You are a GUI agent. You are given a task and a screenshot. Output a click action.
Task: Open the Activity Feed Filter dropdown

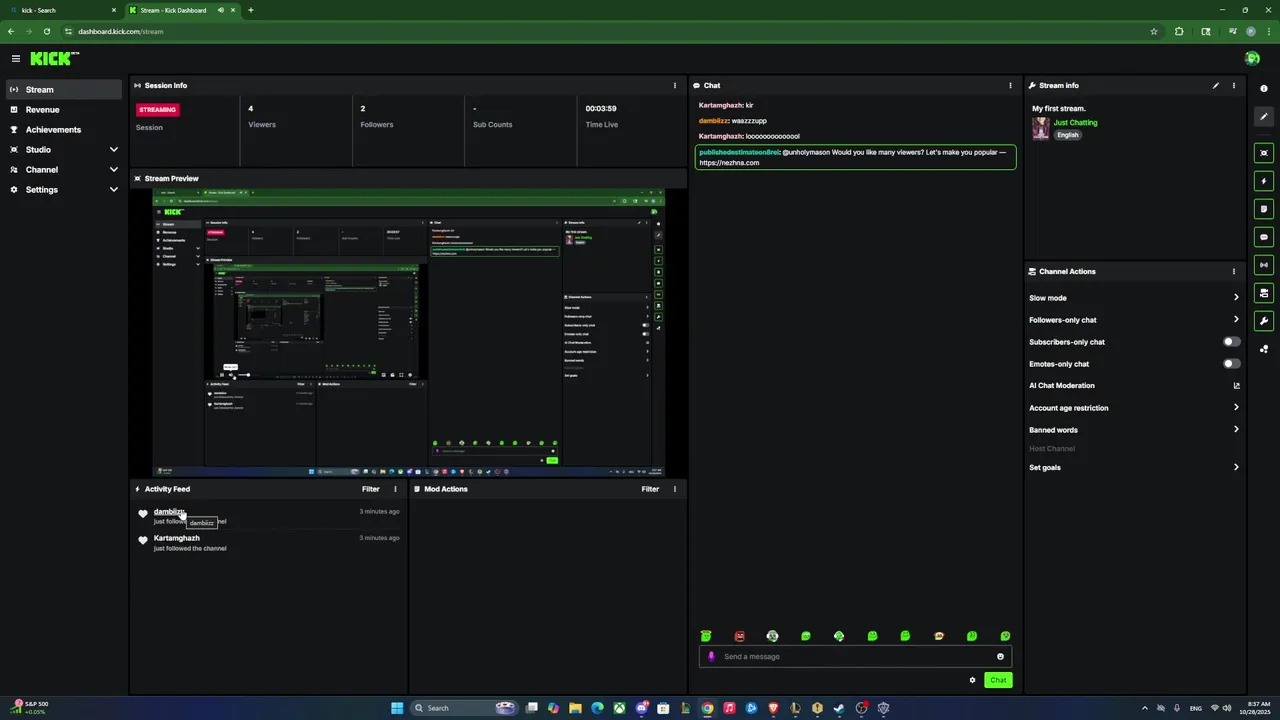(x=371, y=489)
